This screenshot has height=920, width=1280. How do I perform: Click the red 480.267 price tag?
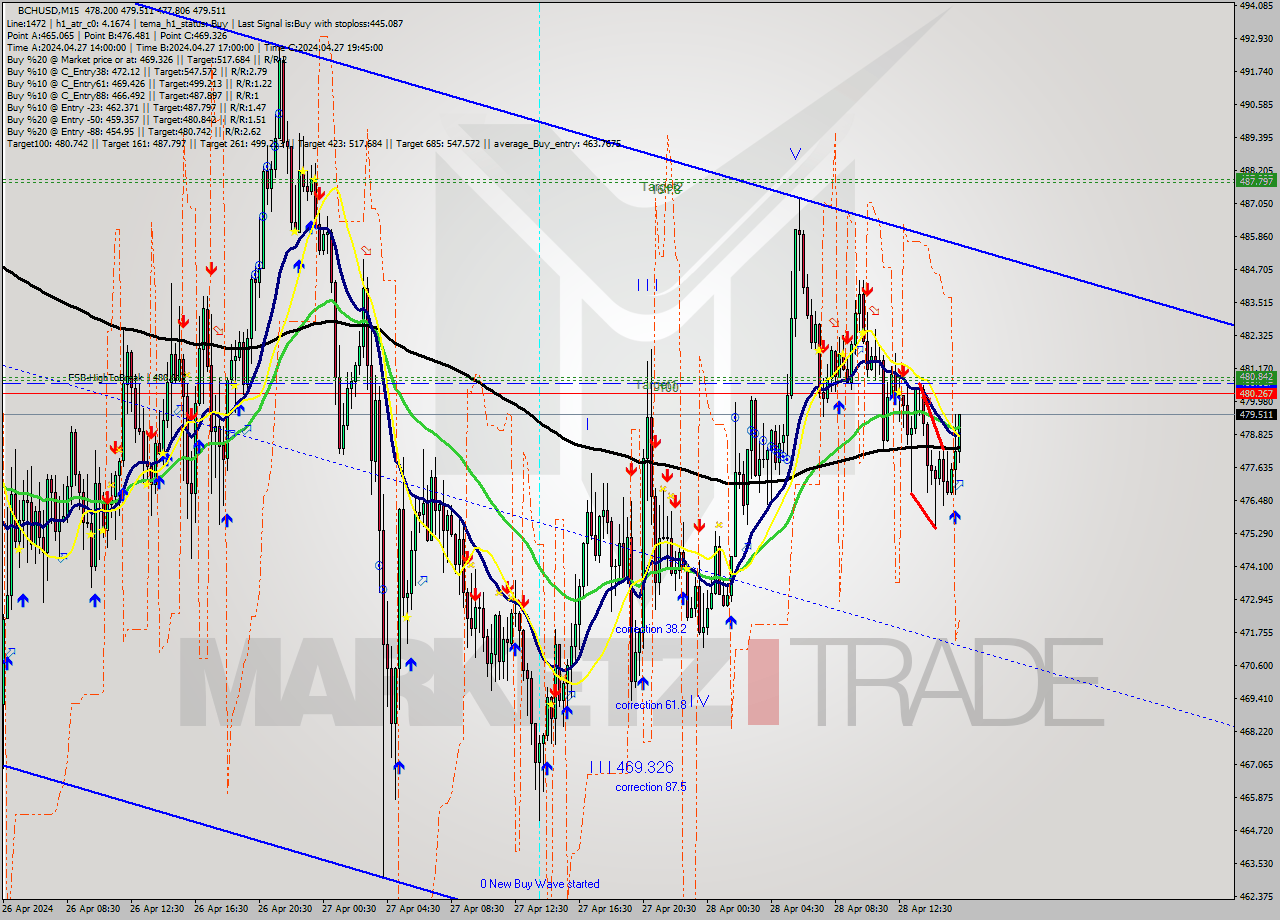click(1256, 393)
